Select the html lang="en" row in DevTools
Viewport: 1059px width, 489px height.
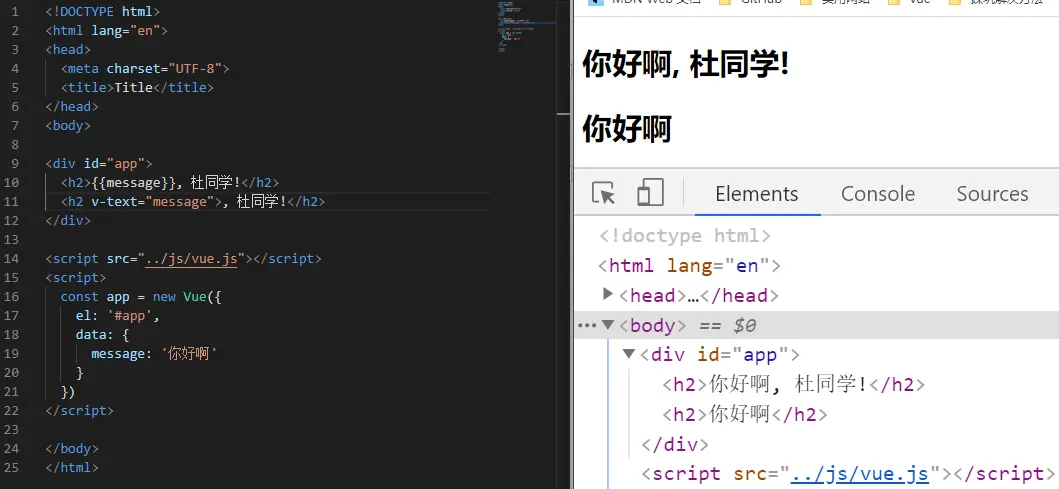[689, 265]
